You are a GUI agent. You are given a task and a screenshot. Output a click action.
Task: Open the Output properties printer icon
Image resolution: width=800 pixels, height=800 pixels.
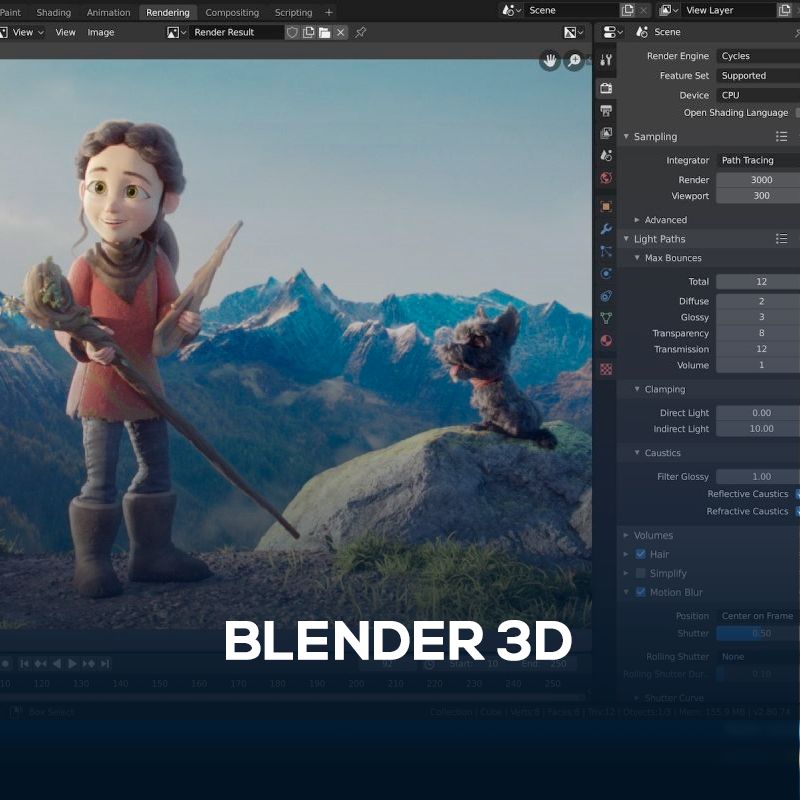[606, 110]
